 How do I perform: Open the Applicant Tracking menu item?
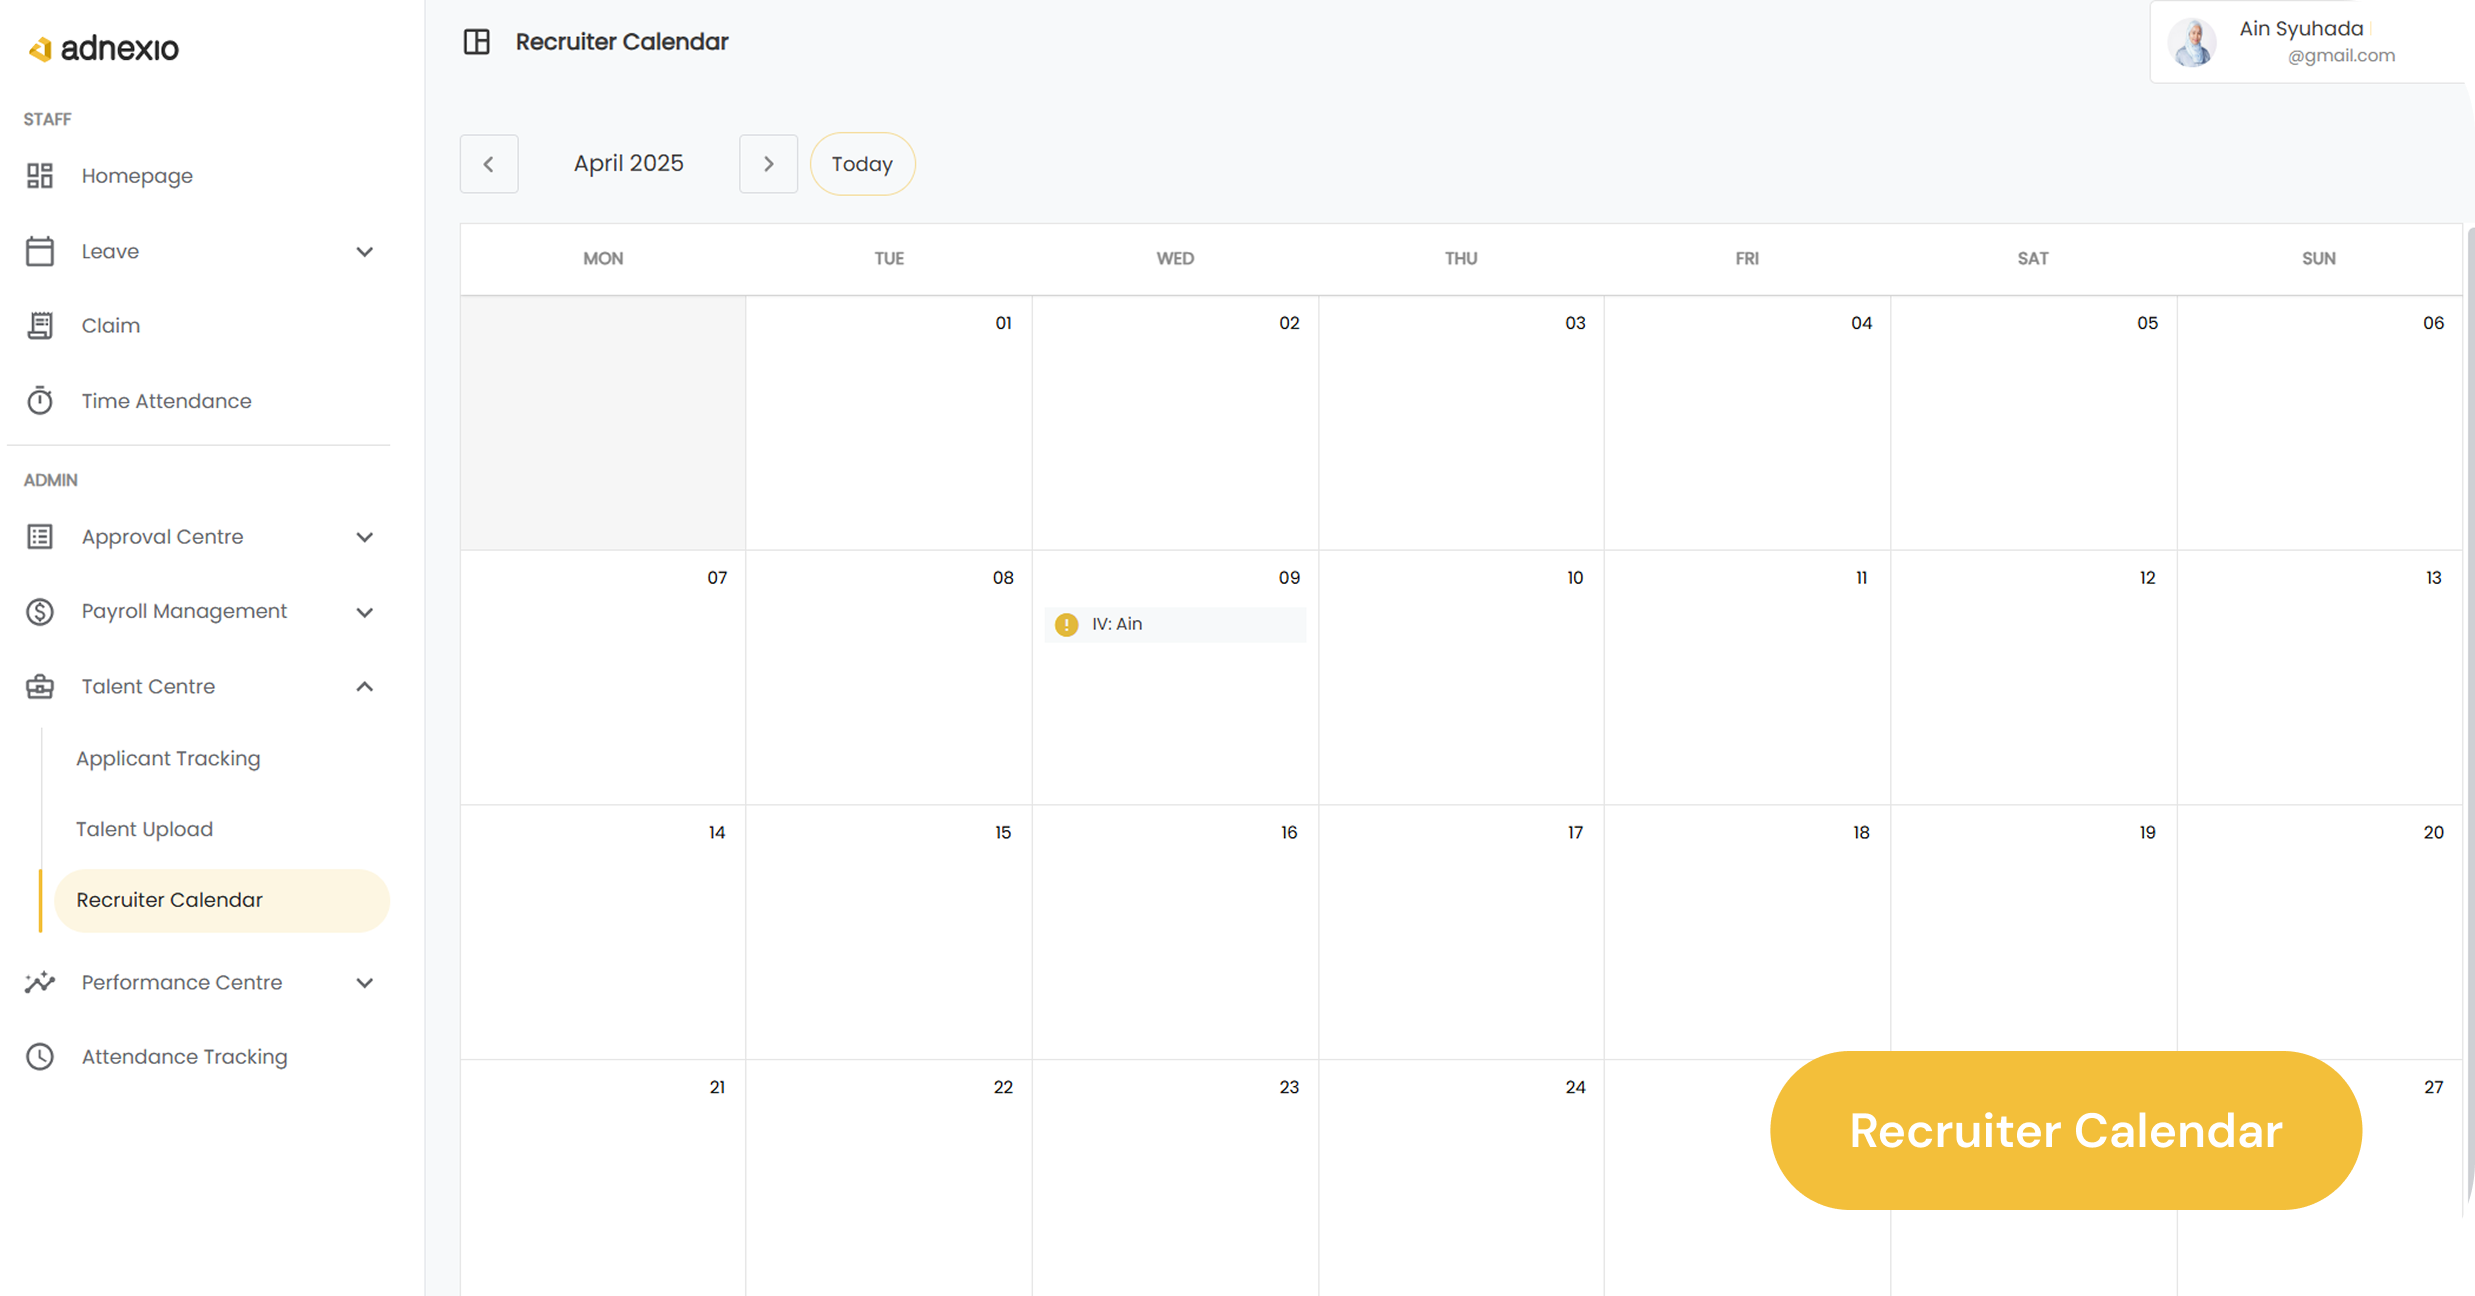click(x=168, y=759)
